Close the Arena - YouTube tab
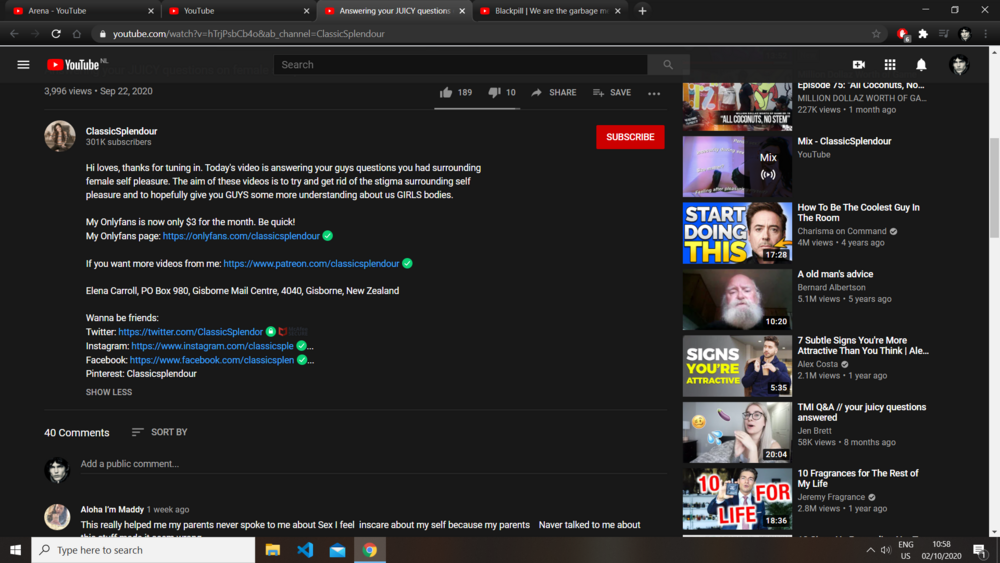 [x=151, y=11]
